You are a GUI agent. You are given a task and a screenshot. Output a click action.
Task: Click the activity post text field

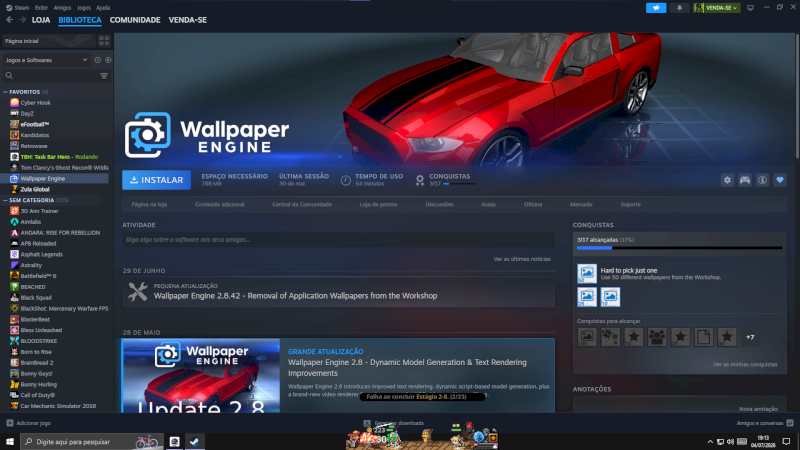[339, 239]
